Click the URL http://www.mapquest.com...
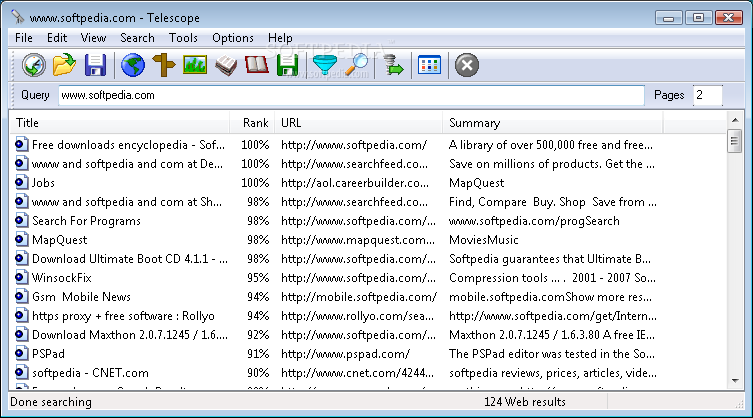753x418 pixels. 358,239
